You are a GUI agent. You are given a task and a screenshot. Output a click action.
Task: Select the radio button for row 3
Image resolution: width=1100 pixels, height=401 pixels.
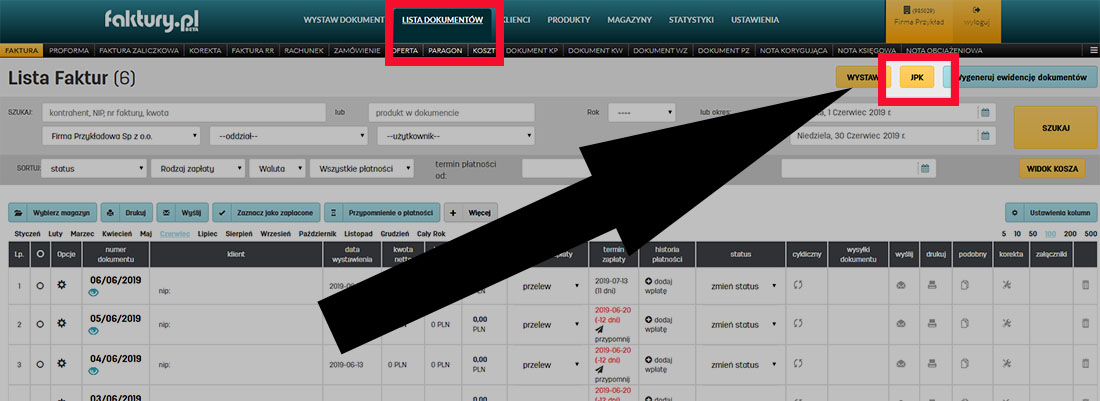click(40, 365)
